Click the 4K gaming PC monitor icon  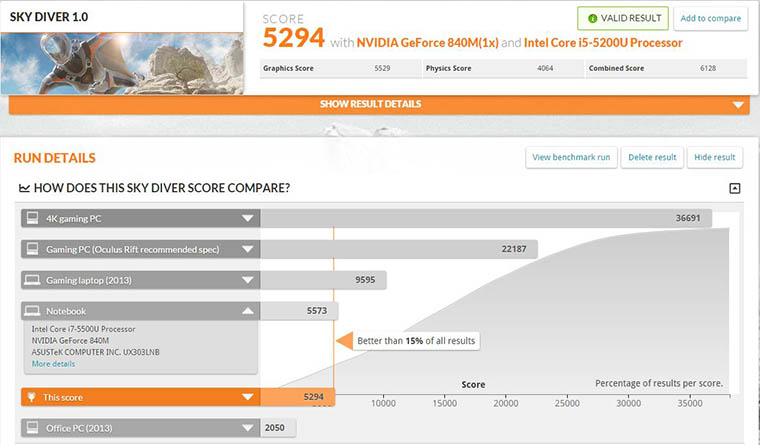[32, 218]
